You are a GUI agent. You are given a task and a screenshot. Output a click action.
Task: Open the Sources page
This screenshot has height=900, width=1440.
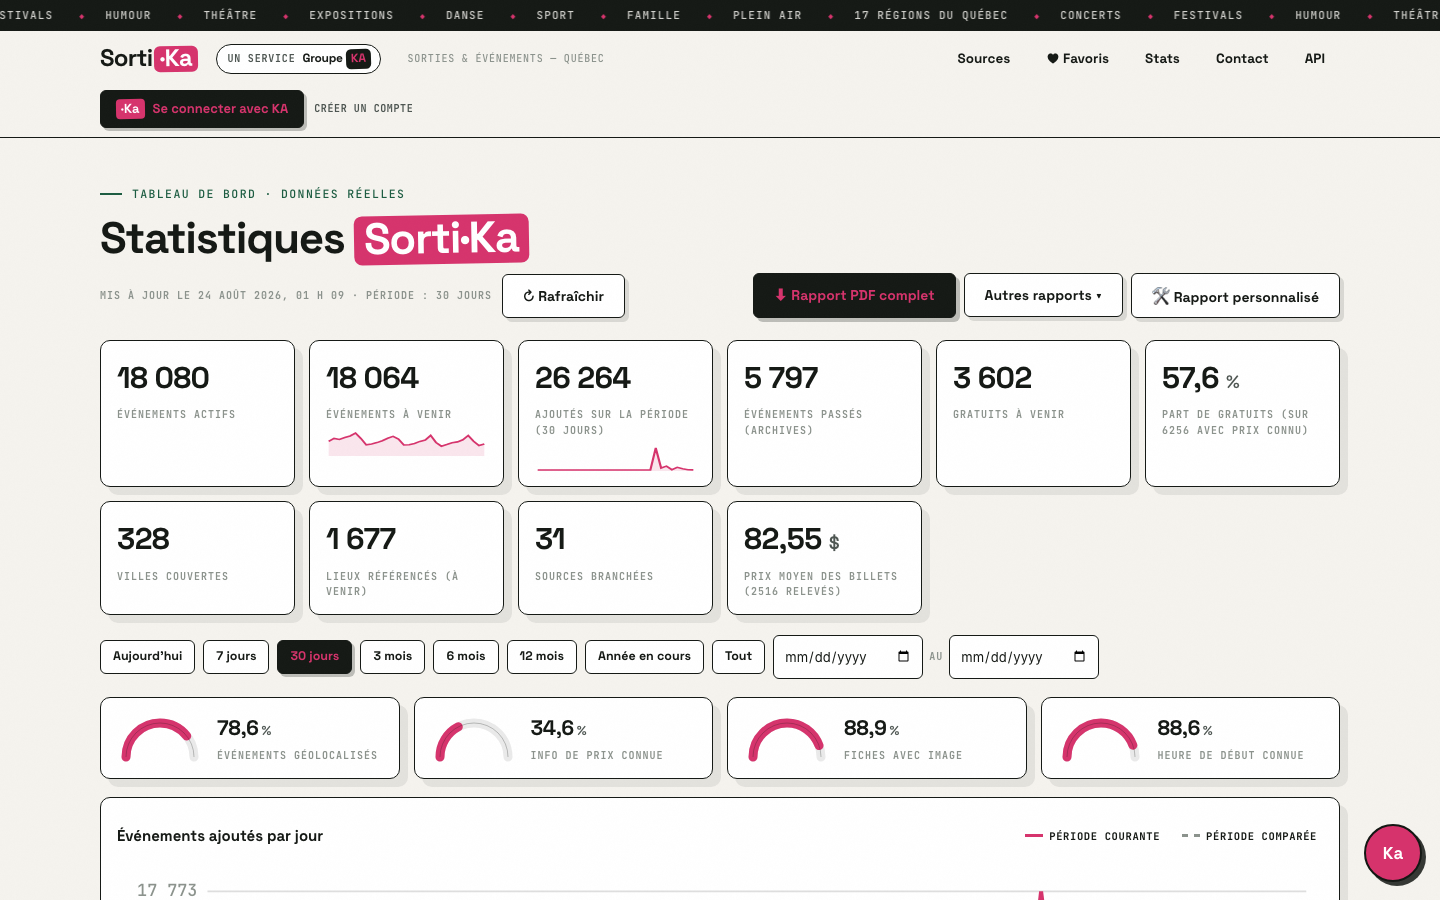click(x=983, y=59)
